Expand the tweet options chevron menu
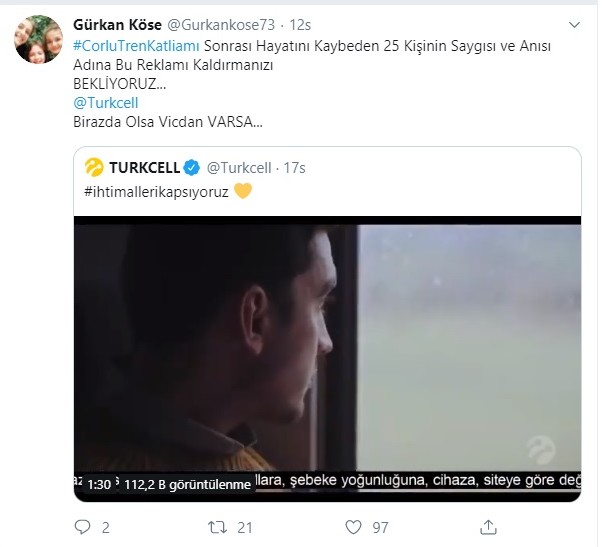 pos(574,25)
